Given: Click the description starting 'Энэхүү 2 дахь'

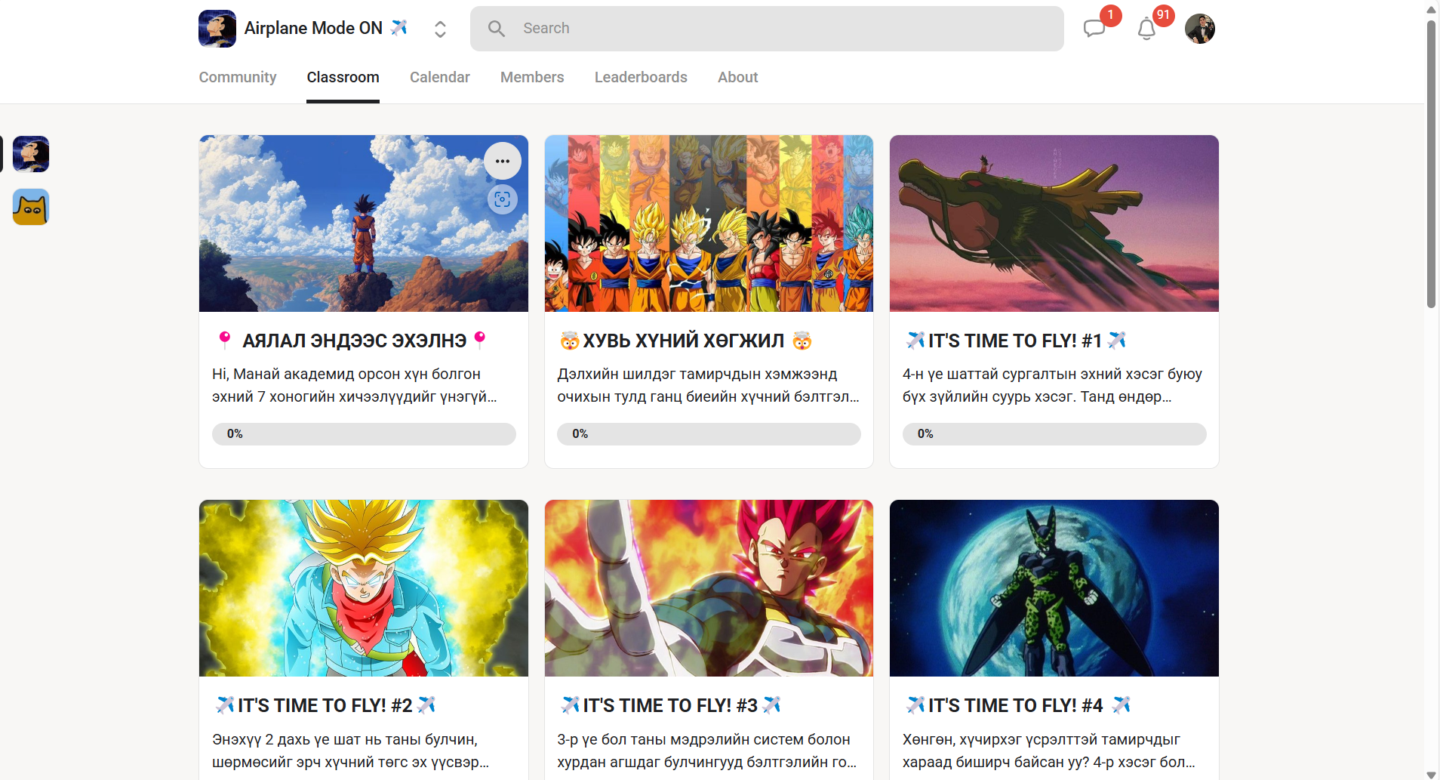Looking at the screenshot, I should tap(351, 751).
